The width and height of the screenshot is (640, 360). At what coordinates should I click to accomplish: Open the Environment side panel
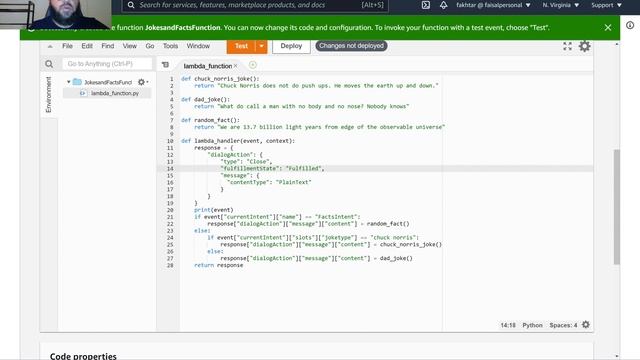(49, 95)
